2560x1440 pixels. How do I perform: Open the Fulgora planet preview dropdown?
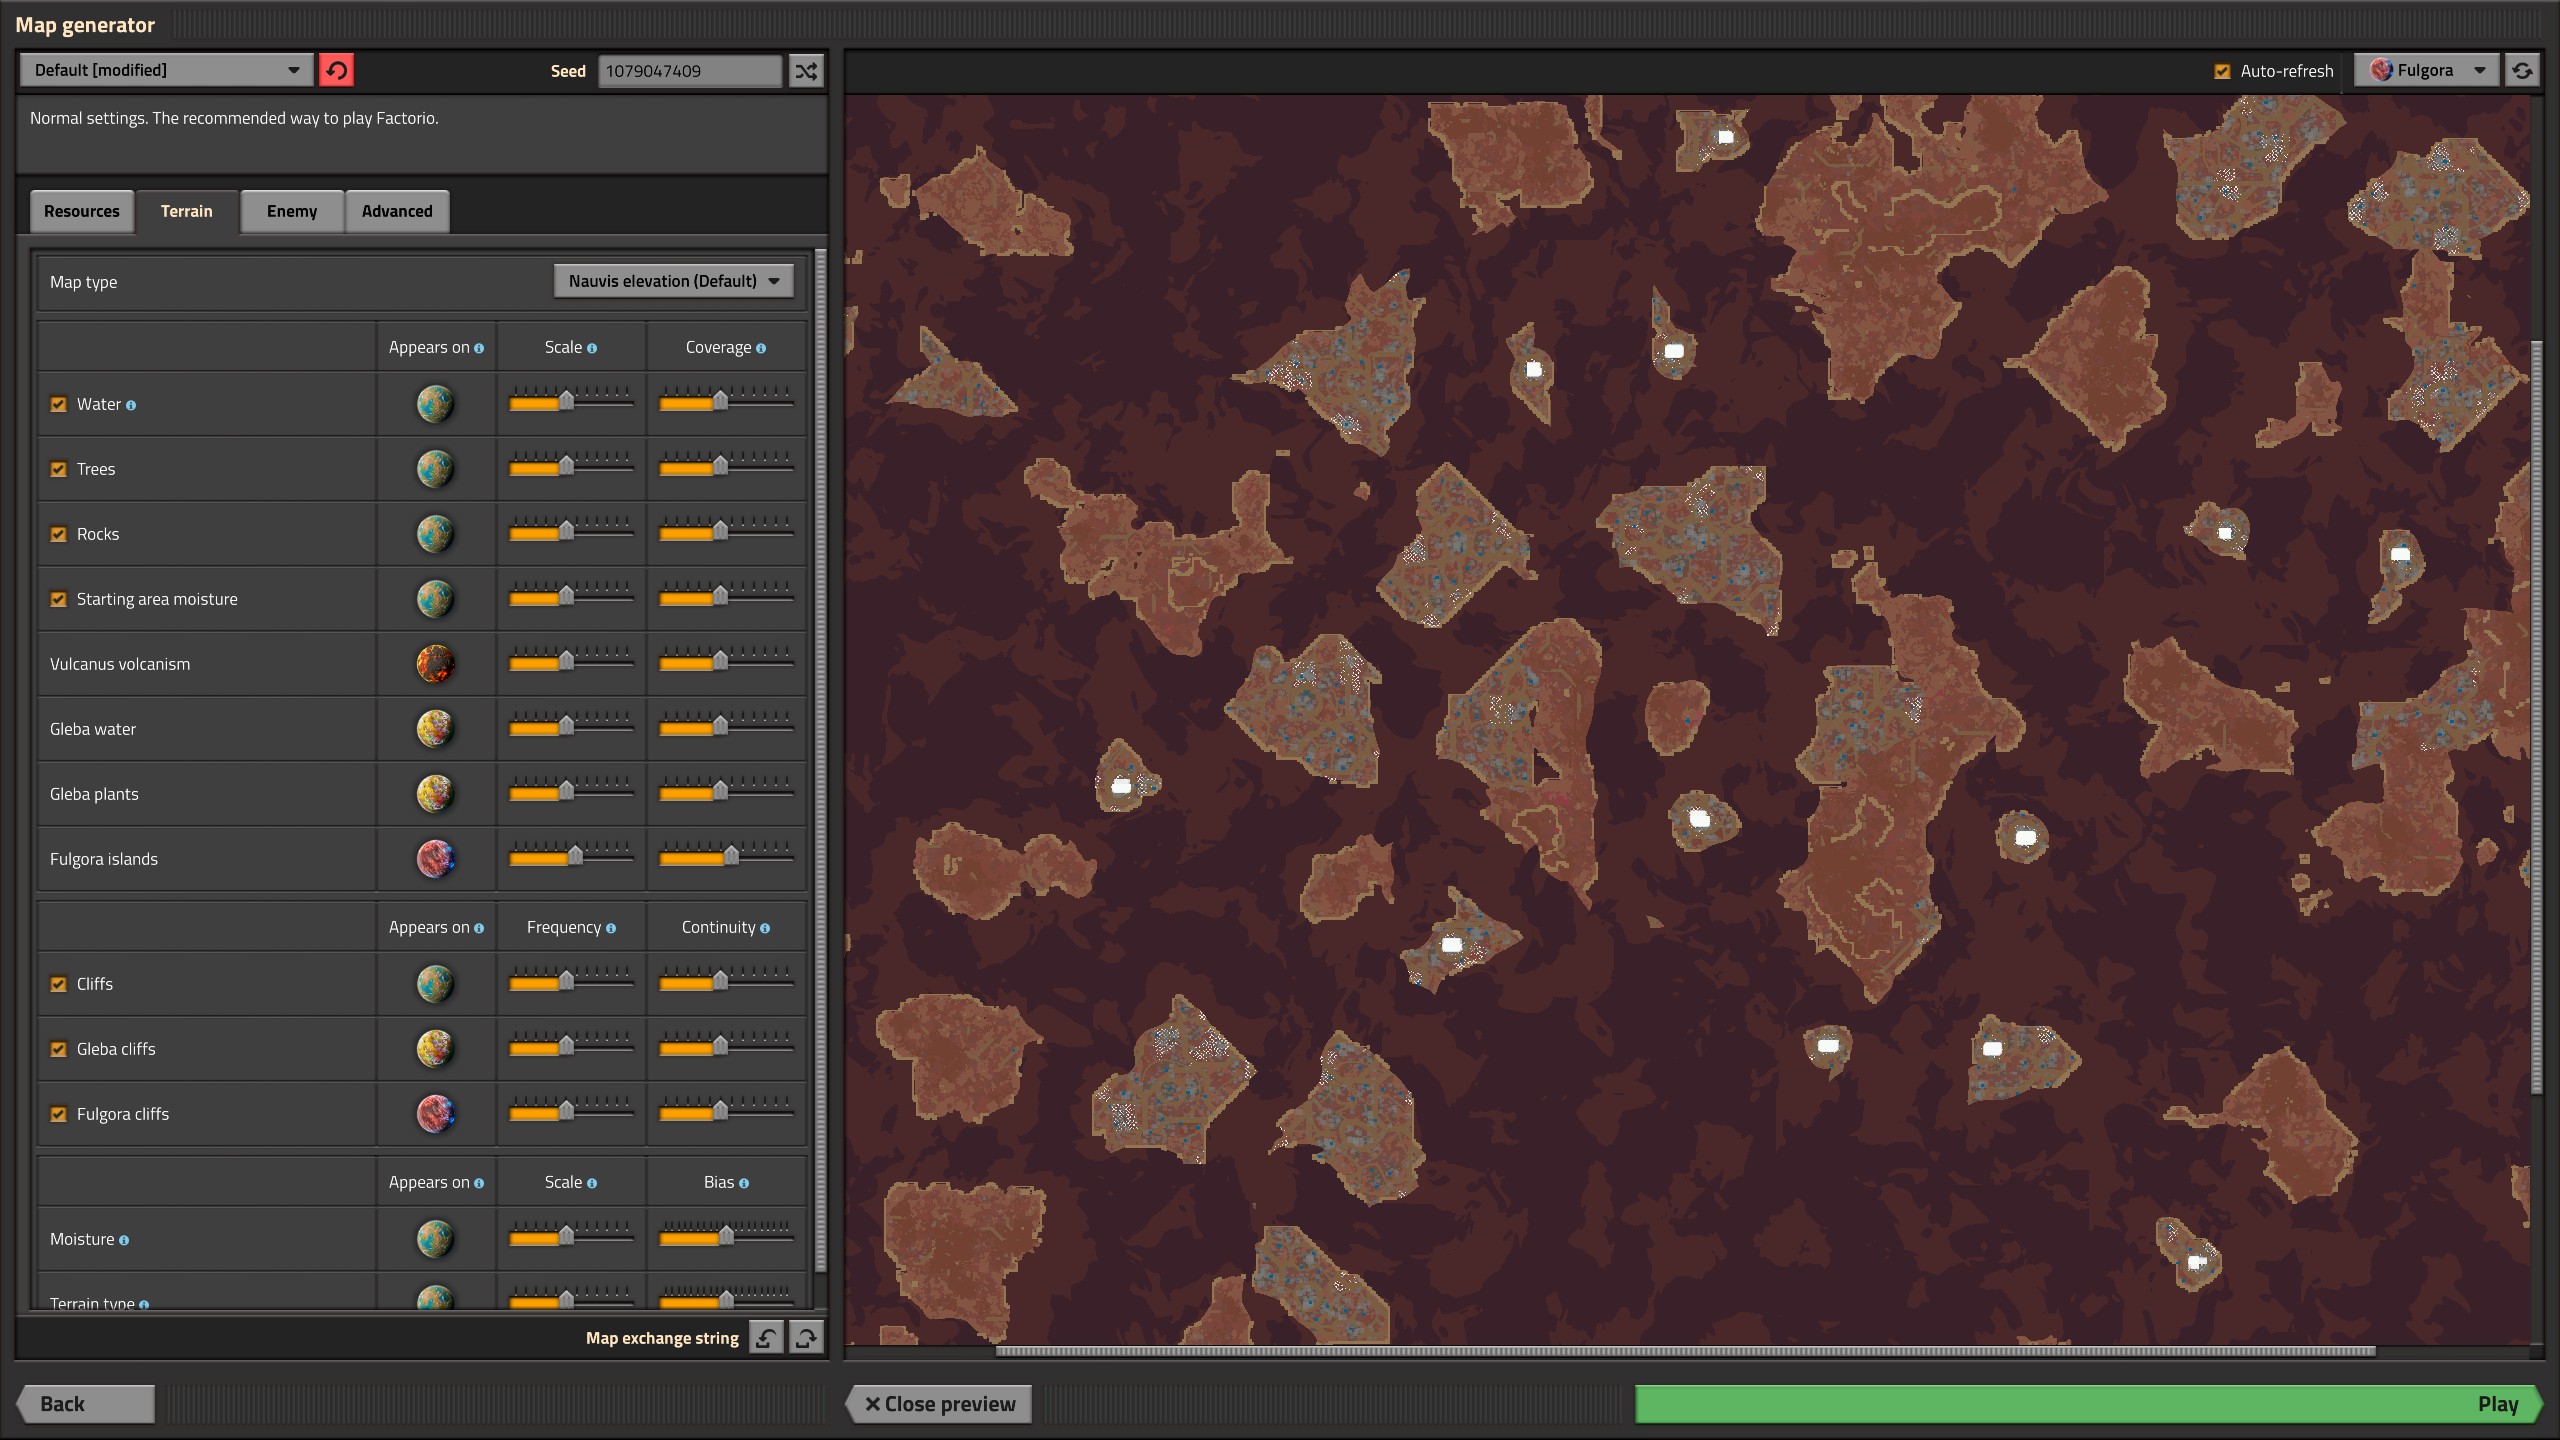[x=2426, y=70]
